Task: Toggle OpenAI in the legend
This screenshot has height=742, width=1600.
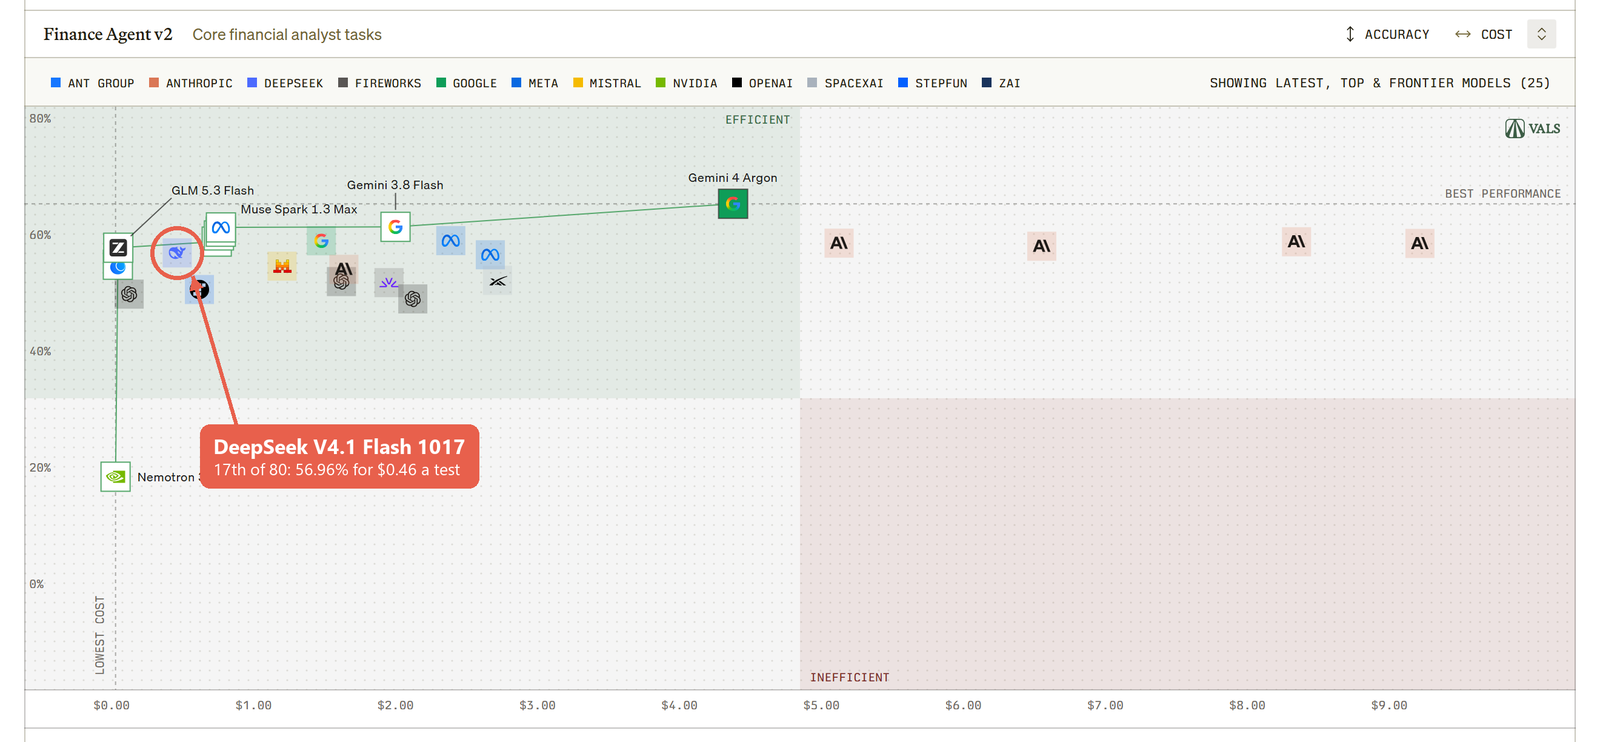Action: pyautogui.click(x=762, y=83)
